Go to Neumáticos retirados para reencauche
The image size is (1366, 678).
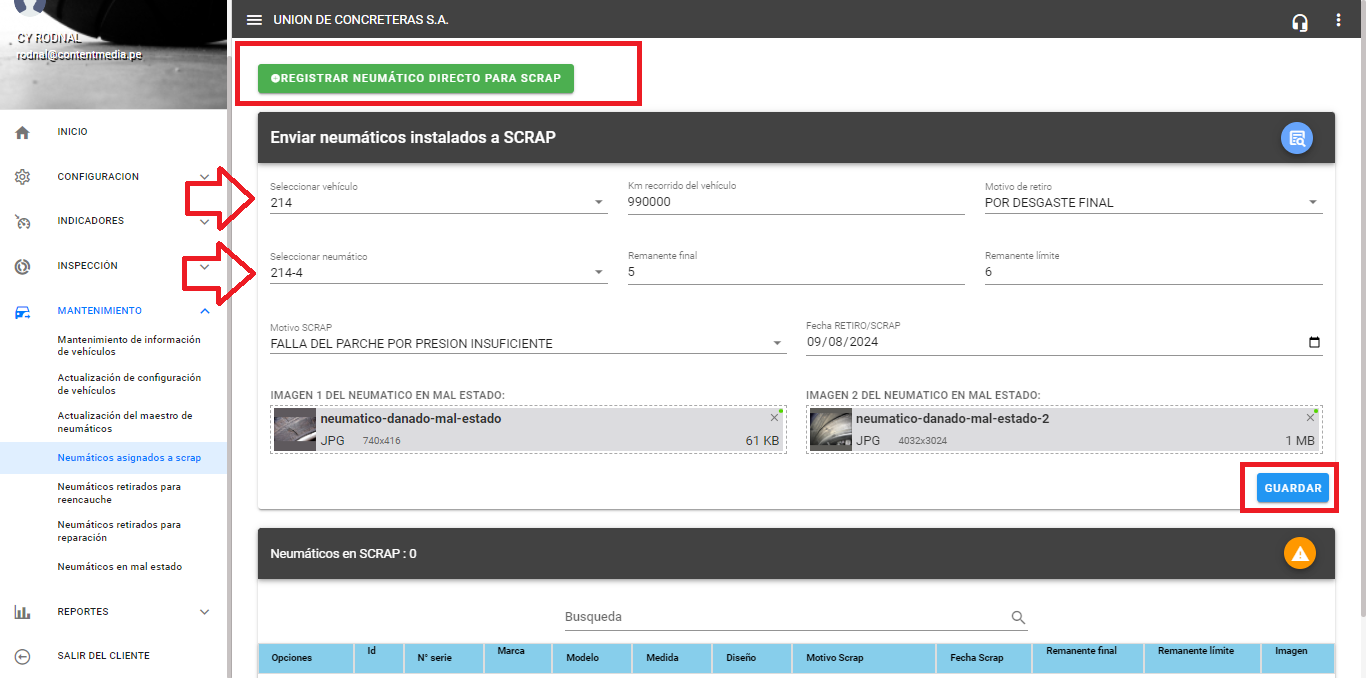tap(119, 492)
